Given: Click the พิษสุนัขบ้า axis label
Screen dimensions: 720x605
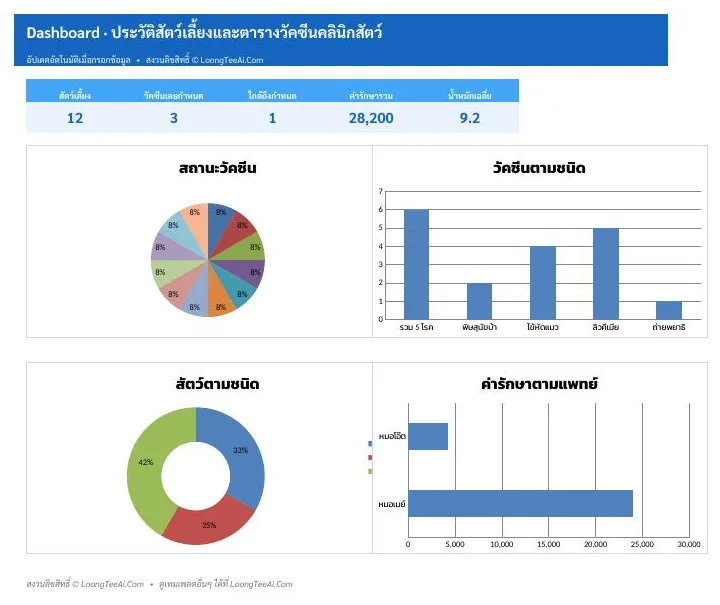Looking at the screenshot, I should [479, 327].
